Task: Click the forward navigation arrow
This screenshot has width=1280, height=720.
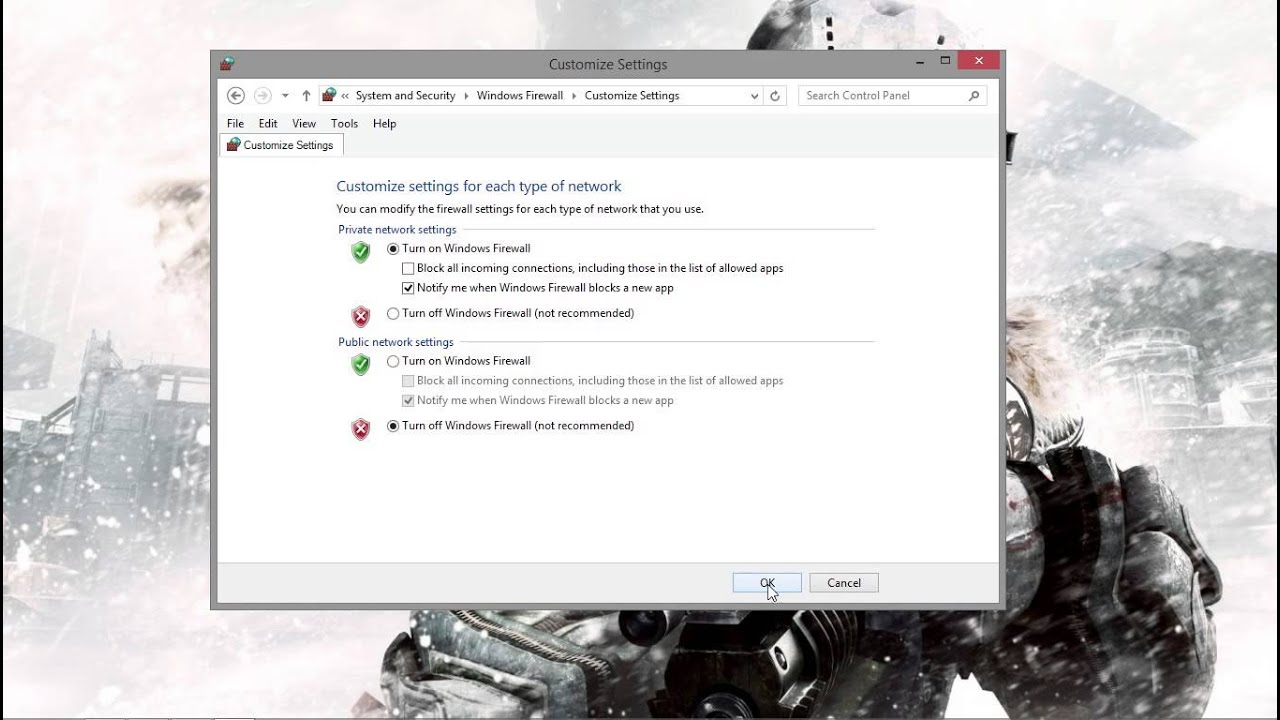Action: [x=262, y=95]
